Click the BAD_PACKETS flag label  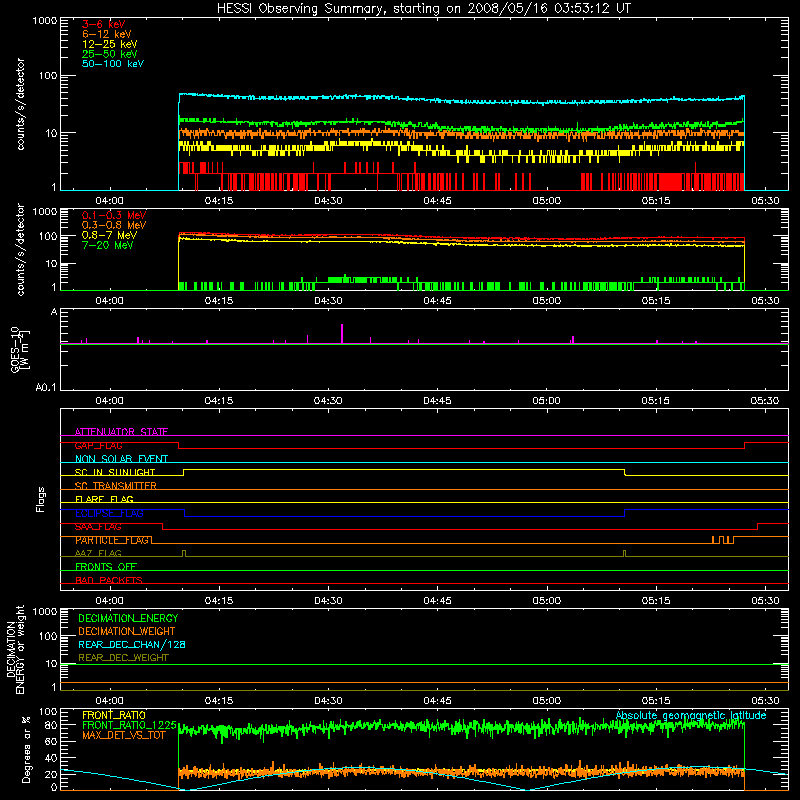(x=109, y=580)
